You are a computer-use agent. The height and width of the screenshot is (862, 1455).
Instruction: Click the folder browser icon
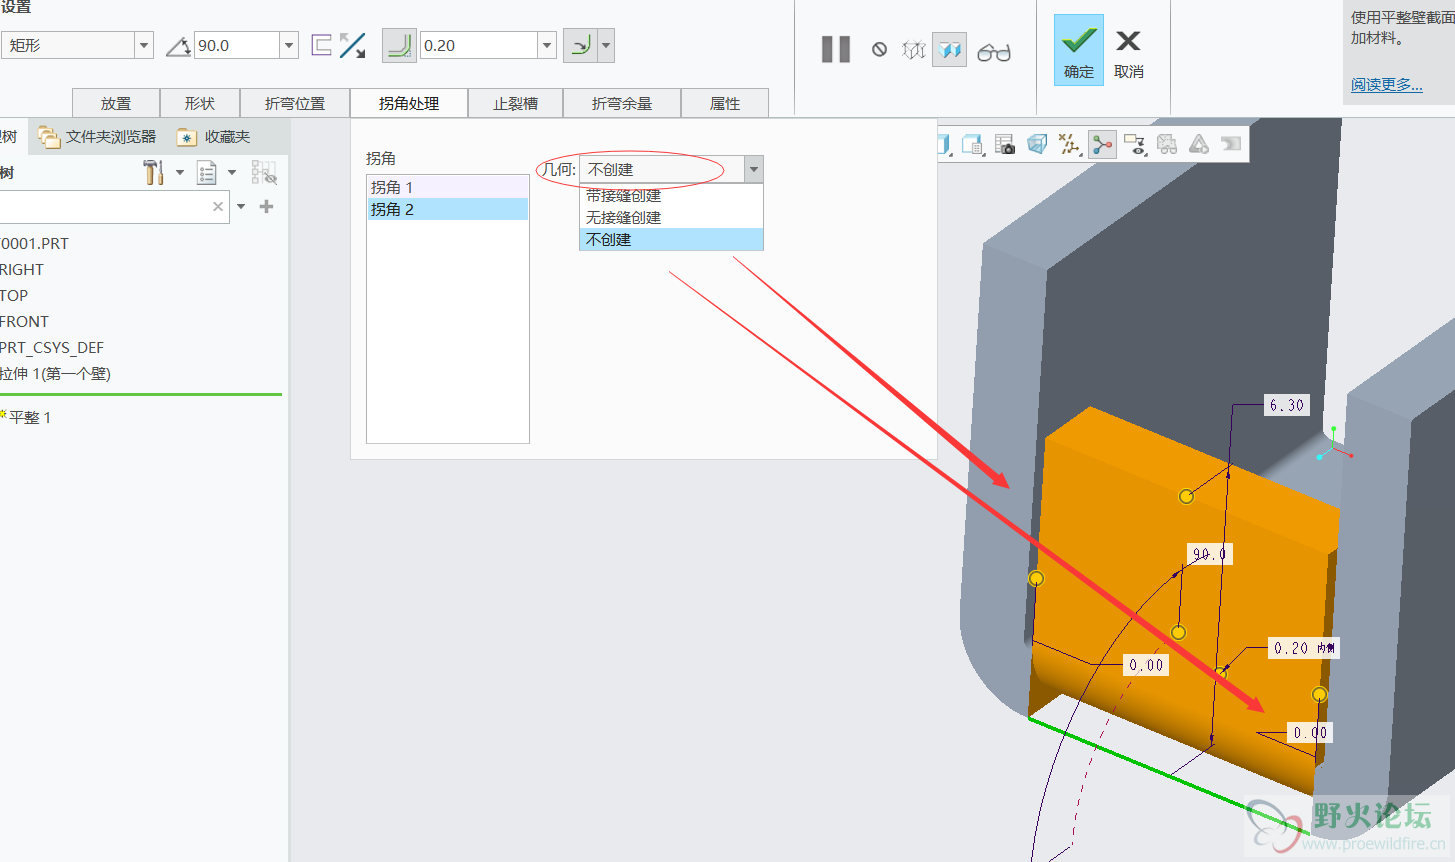(48, 137)
